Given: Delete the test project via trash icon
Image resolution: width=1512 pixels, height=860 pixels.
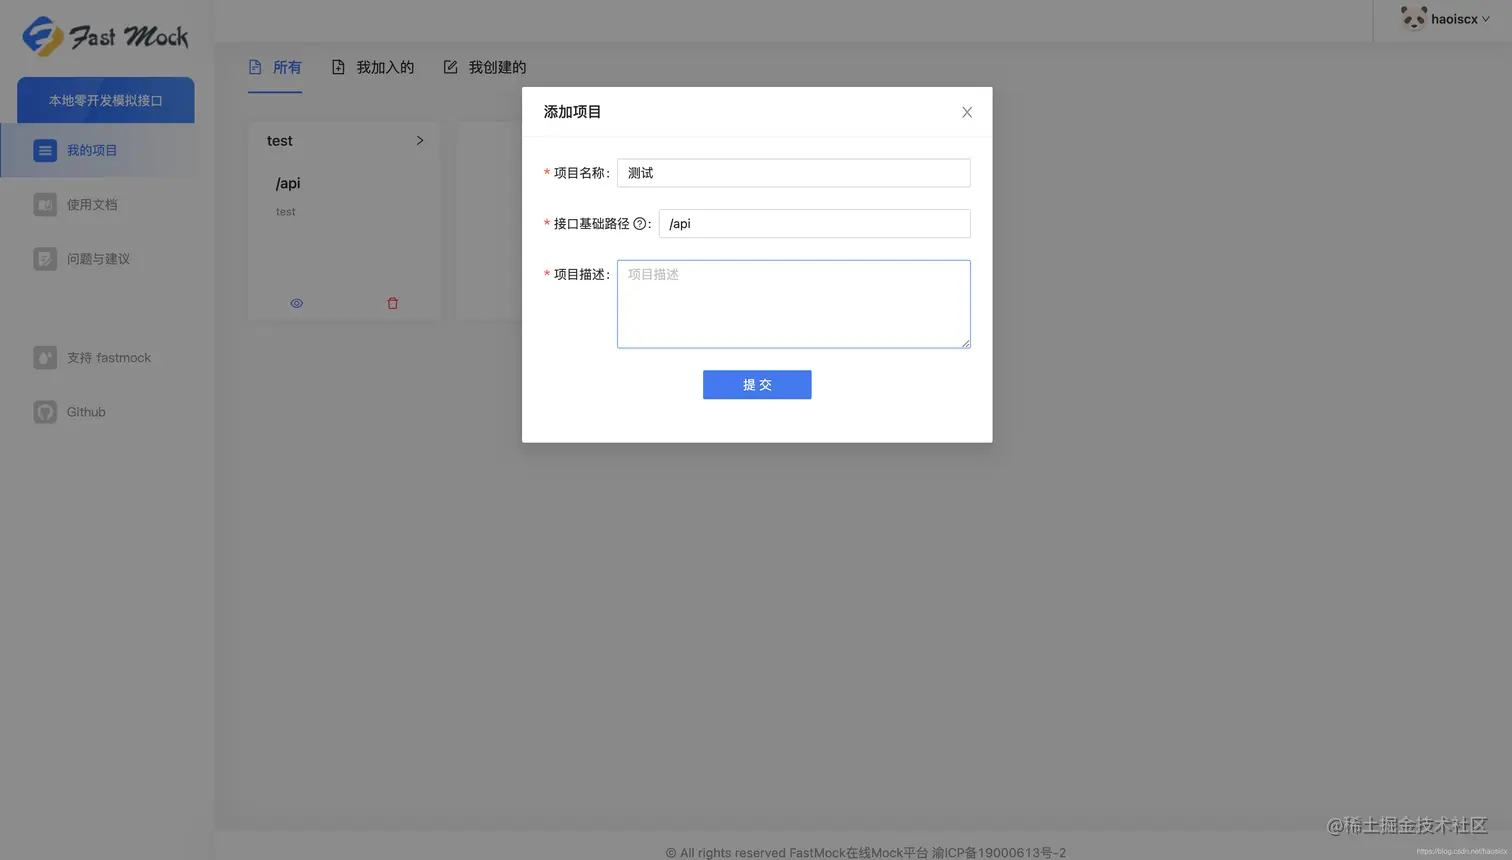Looking at the screenshot, I should (392, 302).
